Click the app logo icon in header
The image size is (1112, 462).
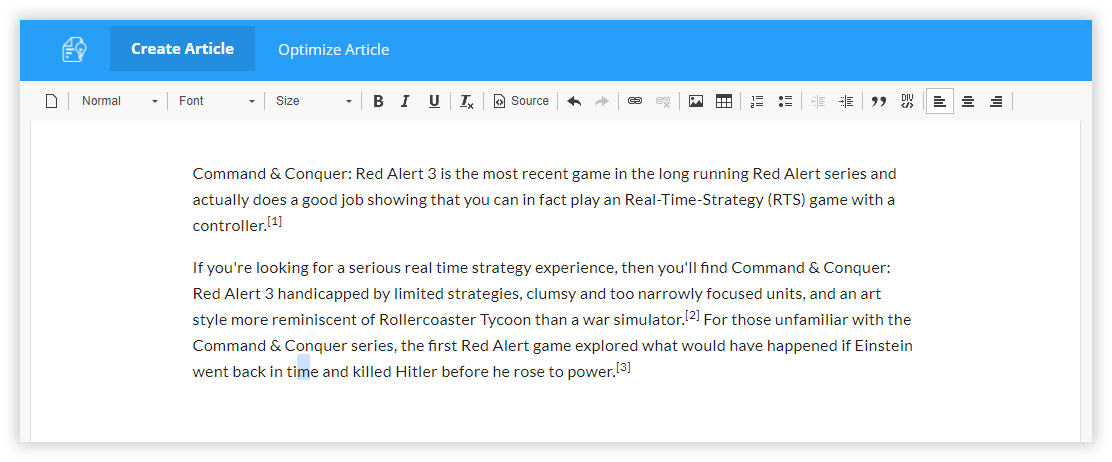click(74, 49)
